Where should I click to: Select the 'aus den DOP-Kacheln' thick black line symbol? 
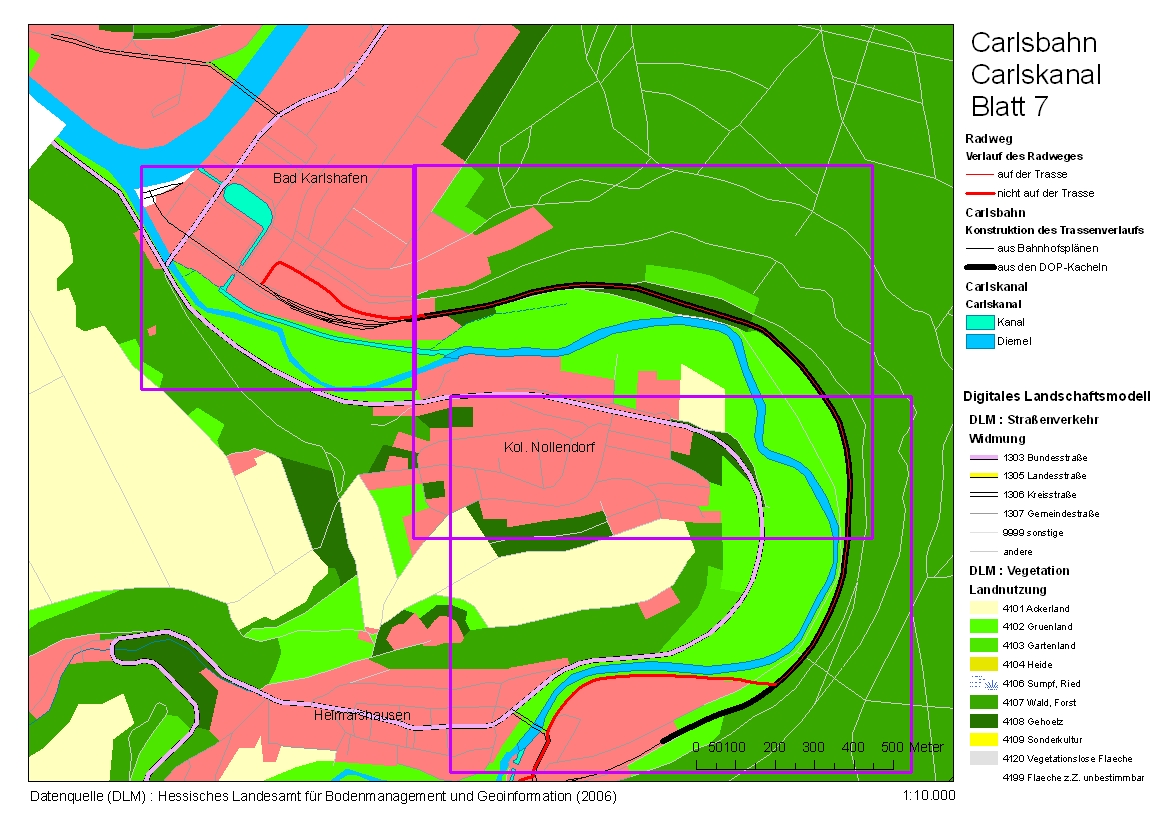(x=980, y=267)
